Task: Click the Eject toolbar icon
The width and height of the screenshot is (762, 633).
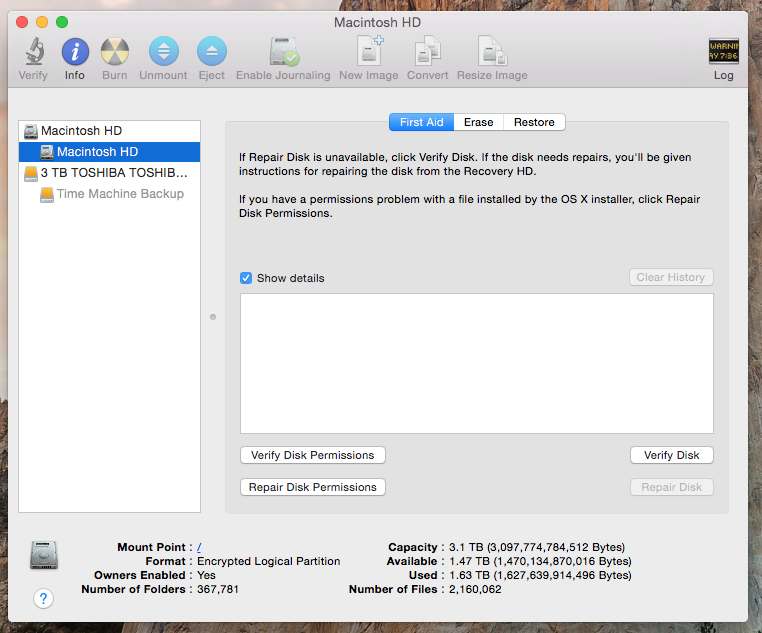Action: (x=212, y=51)
